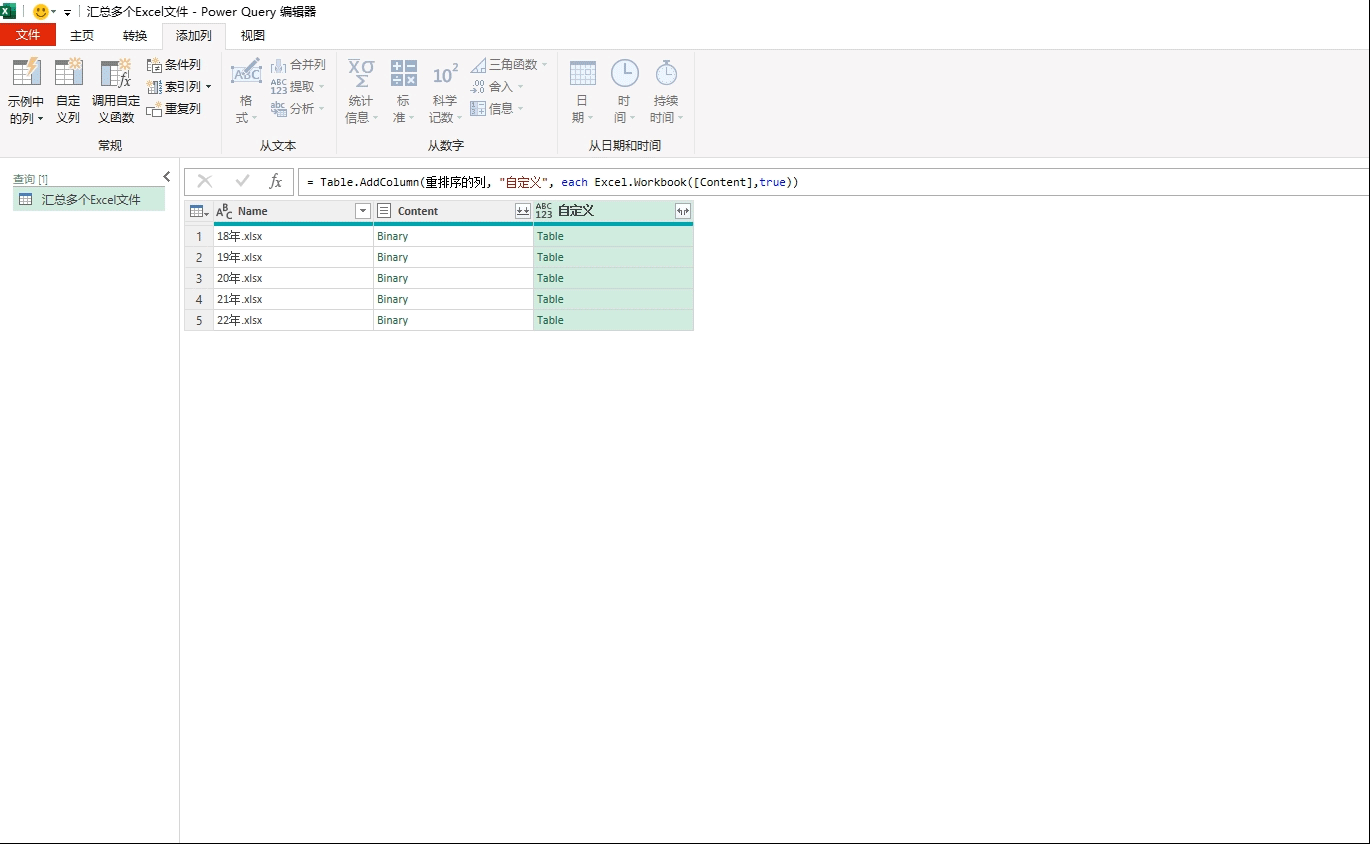Open the Format (格式) text tool
The image size is (1370, 844).
[246, 91]
